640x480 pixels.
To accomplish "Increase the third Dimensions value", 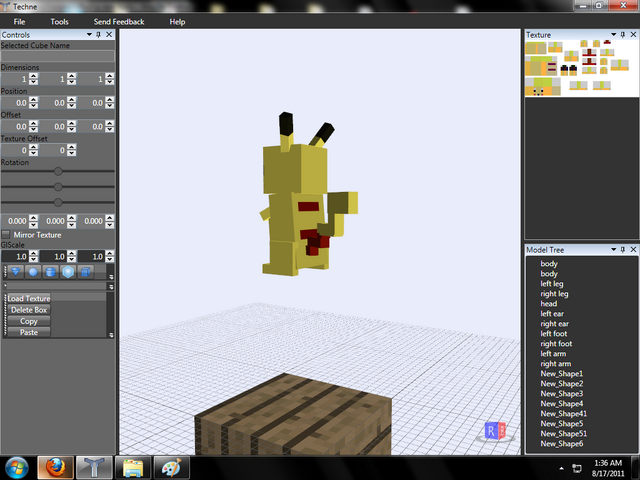I will [109, 76].
